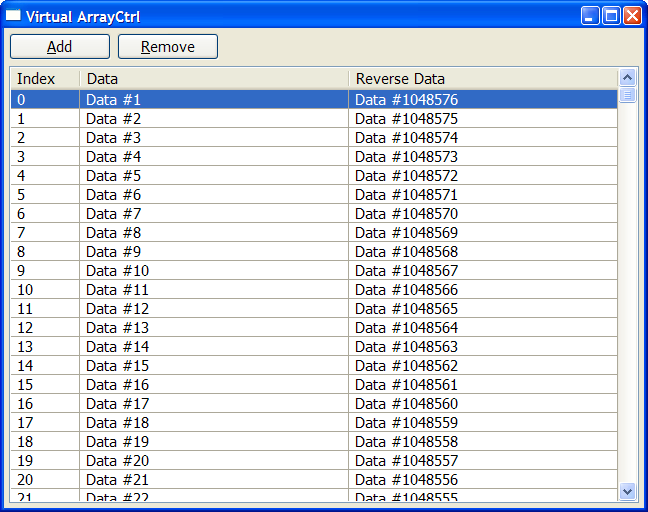648x512 pixels.
Task: Maximize the Virtual ArrayCtrl window
Action: pyautogui.click(x=611, y=16)
